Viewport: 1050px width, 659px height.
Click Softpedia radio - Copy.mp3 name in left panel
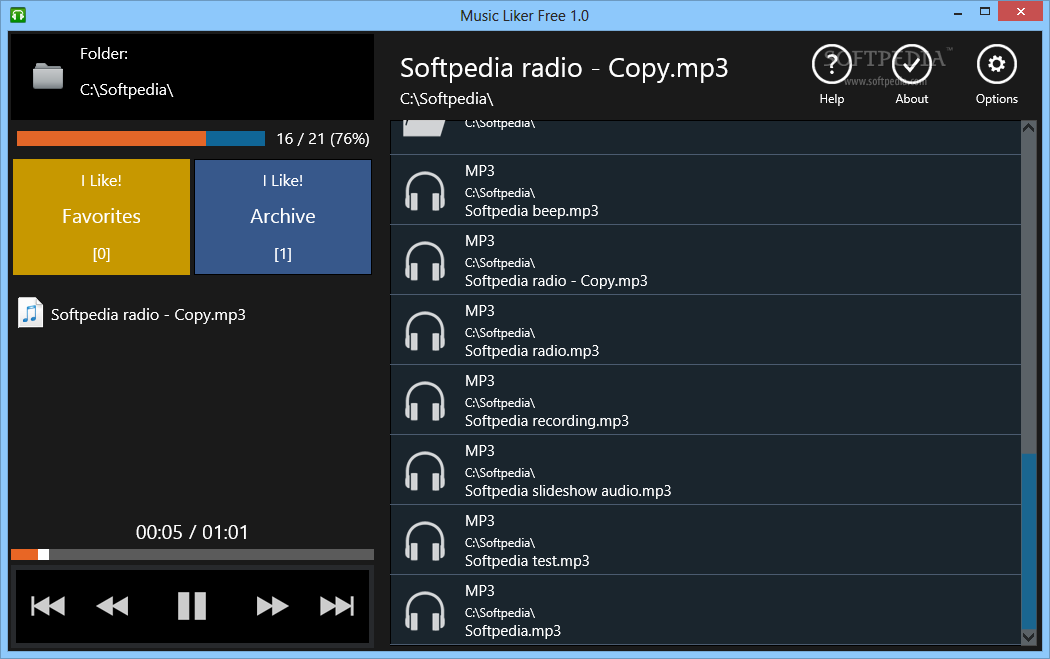pos(148,315)
